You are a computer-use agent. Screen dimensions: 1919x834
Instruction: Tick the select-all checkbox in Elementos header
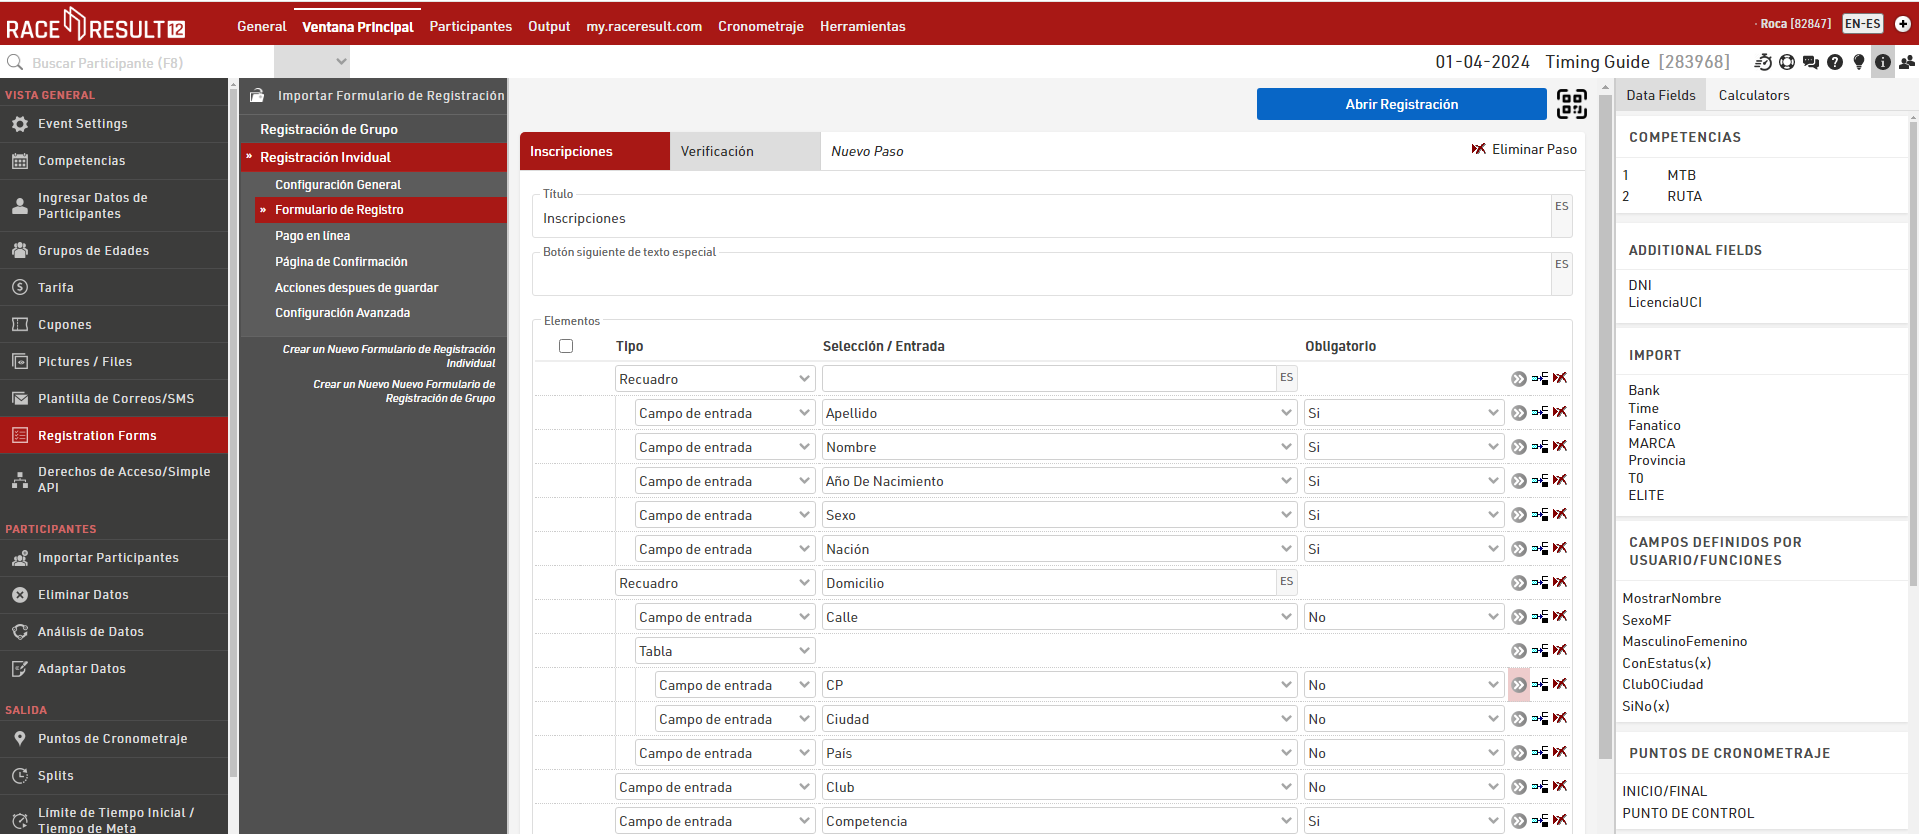(x=566, y=346)
